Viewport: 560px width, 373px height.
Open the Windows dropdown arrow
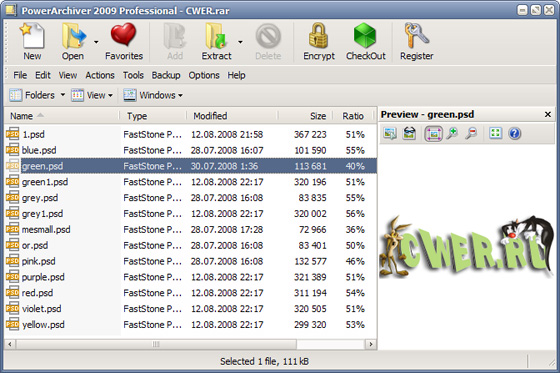click(x=180, y=95)
